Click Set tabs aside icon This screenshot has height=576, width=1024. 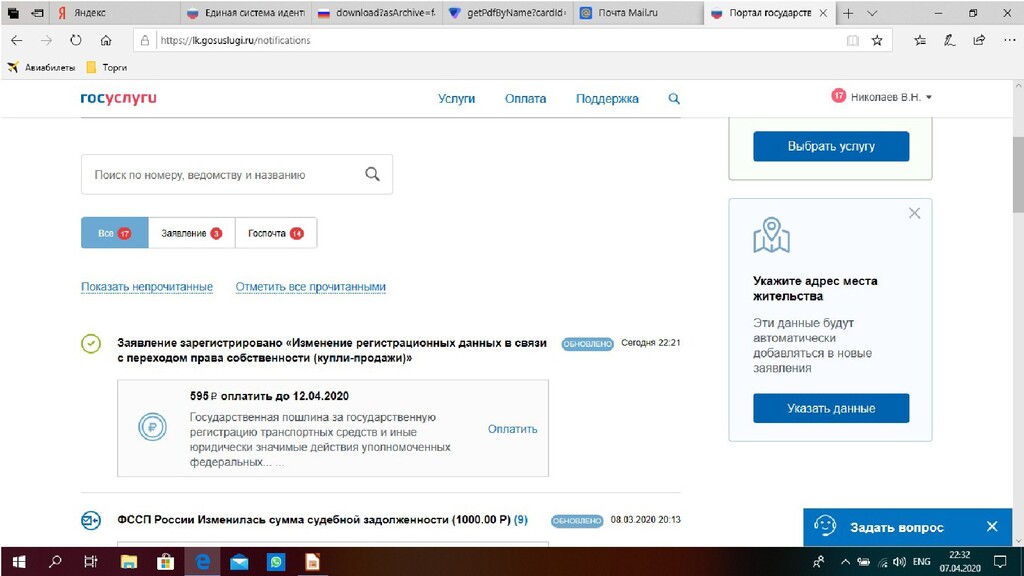(x=38, y=13)
